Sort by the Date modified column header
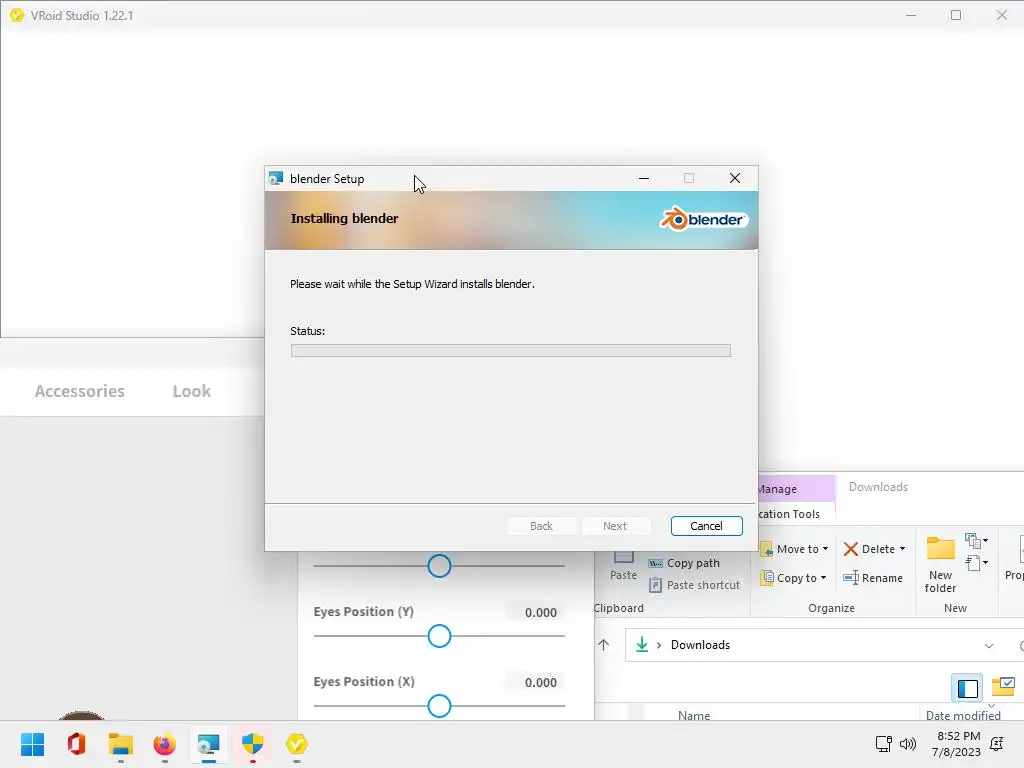The image size is (1024, 768). coord(963,715)
